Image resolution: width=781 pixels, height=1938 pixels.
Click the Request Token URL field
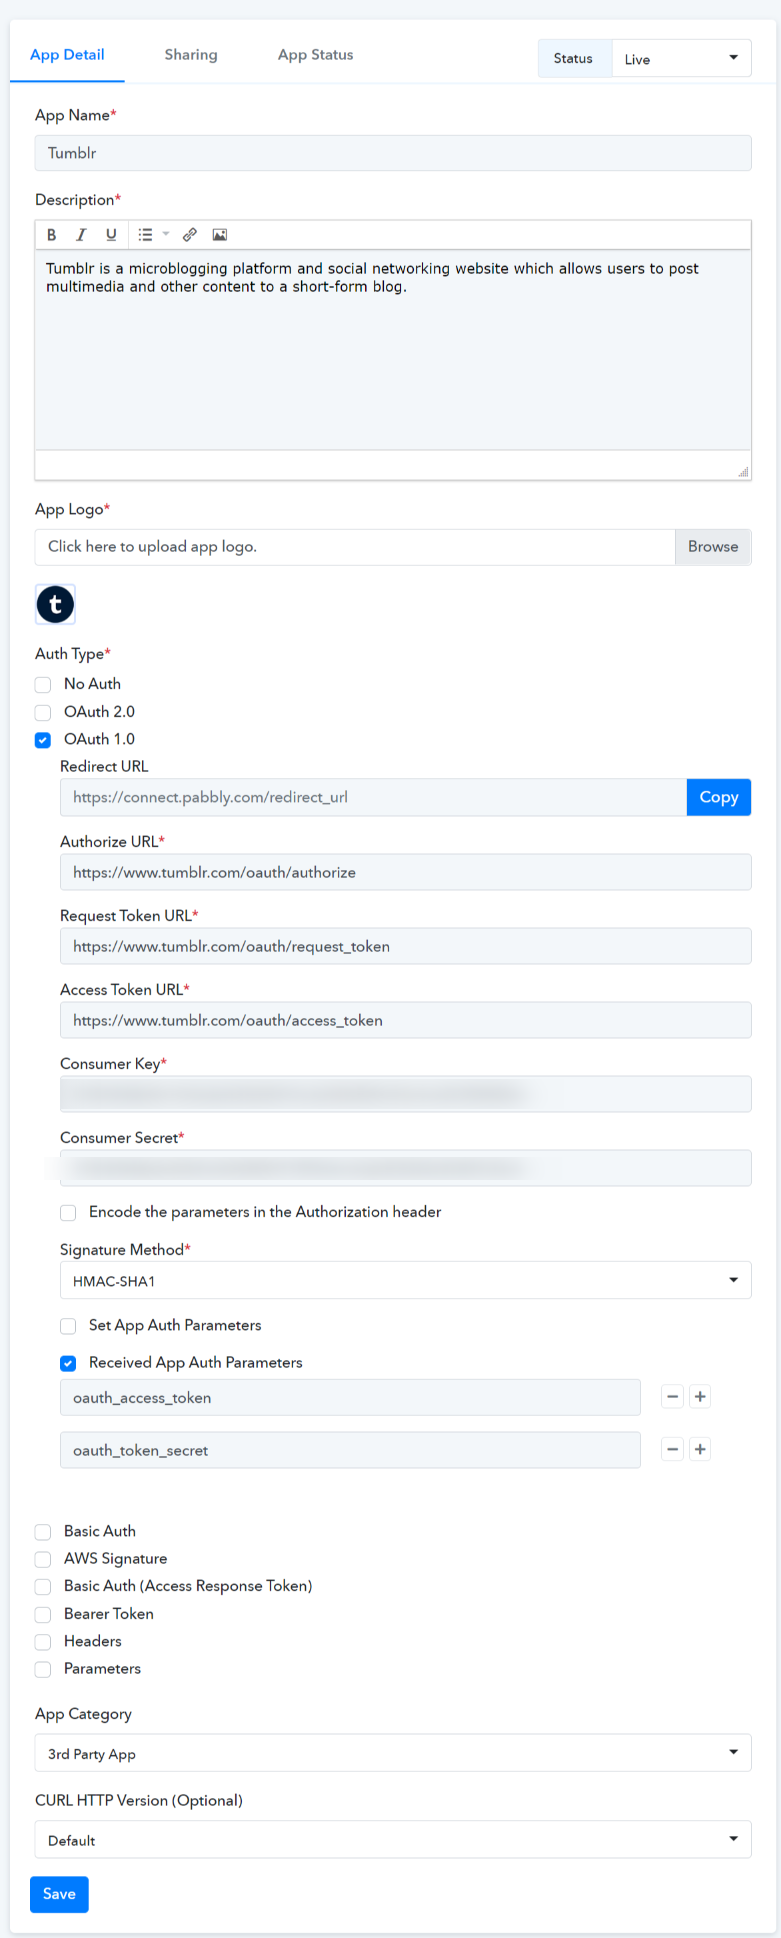(x=405, y=946)
